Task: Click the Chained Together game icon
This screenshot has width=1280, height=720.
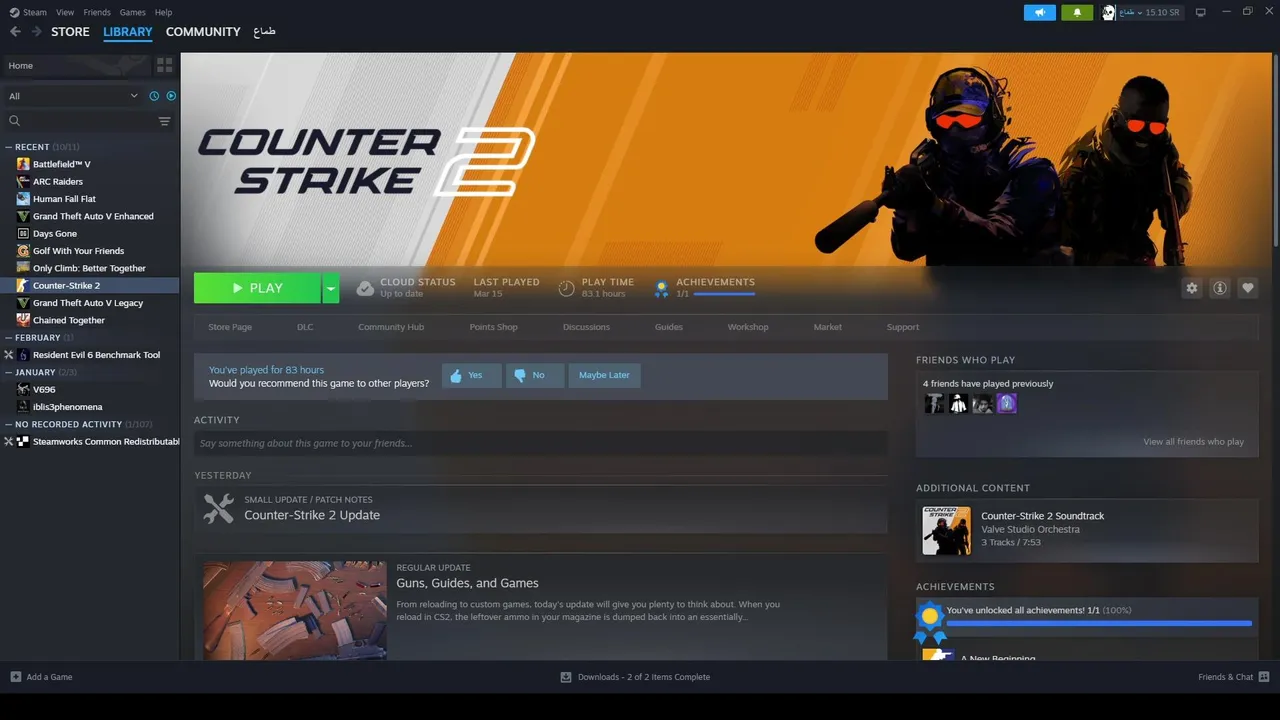Action: point(24,320)
